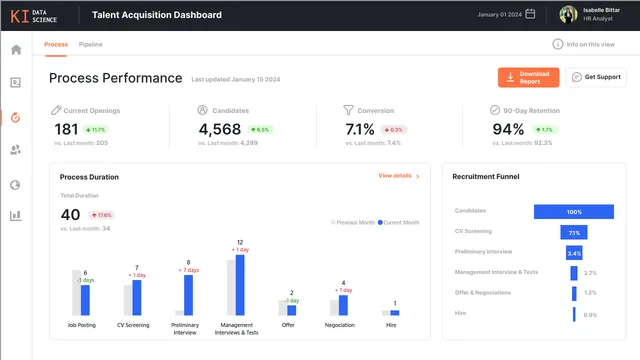
Task: Click the Hire 0.9% funnel bar
Action: point(574,314)
